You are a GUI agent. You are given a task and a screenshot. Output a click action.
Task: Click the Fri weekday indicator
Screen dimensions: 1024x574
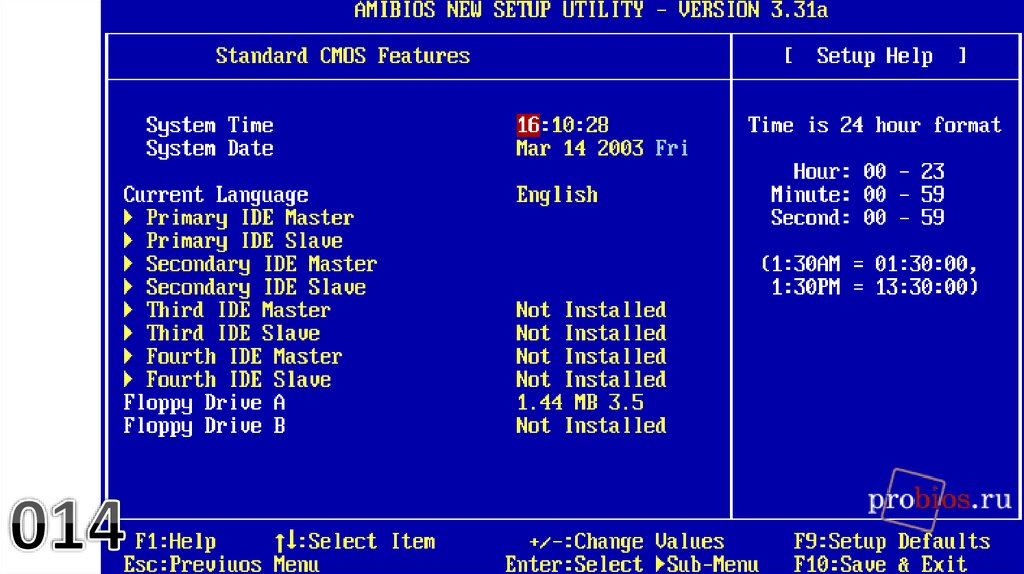(x=672, y=148)
